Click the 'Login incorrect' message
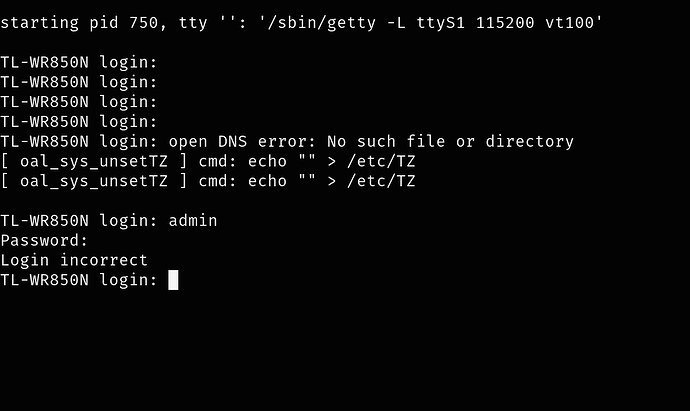The image size is (690, 411). tap(74, 260)
